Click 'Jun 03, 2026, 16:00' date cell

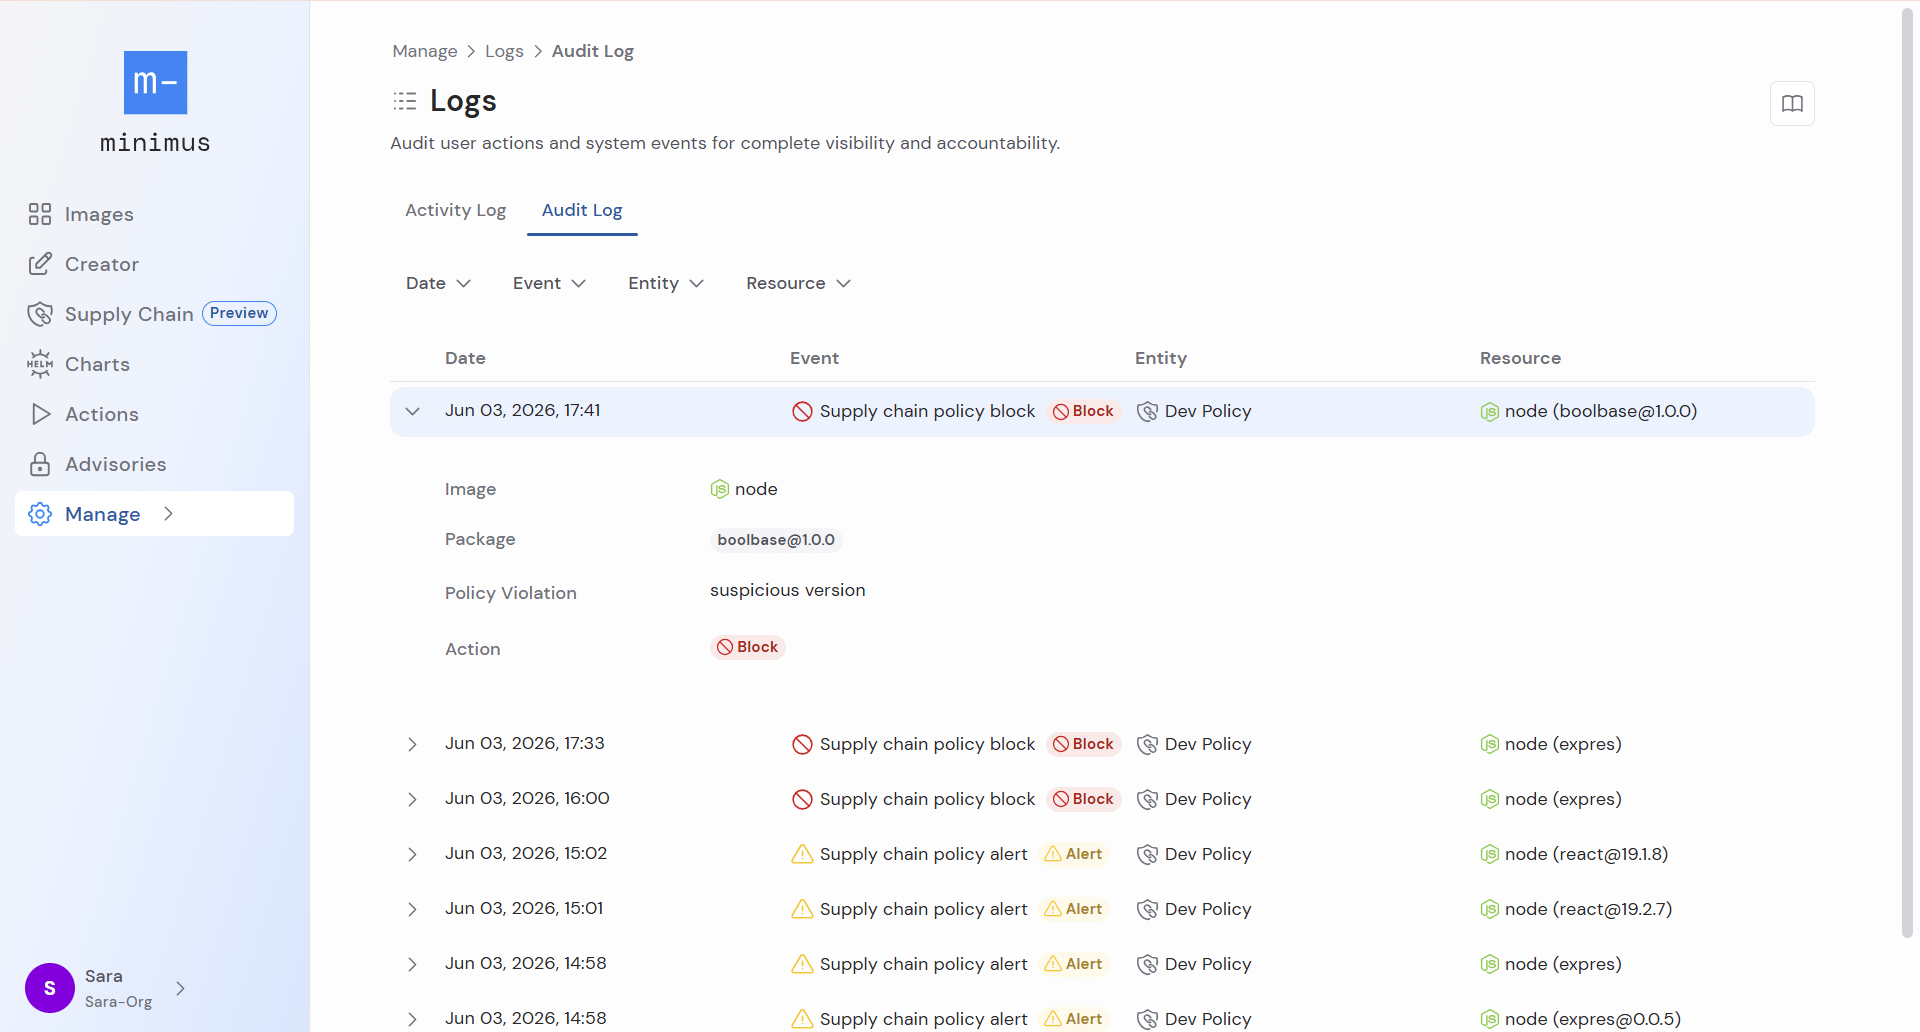click(527, 798)
